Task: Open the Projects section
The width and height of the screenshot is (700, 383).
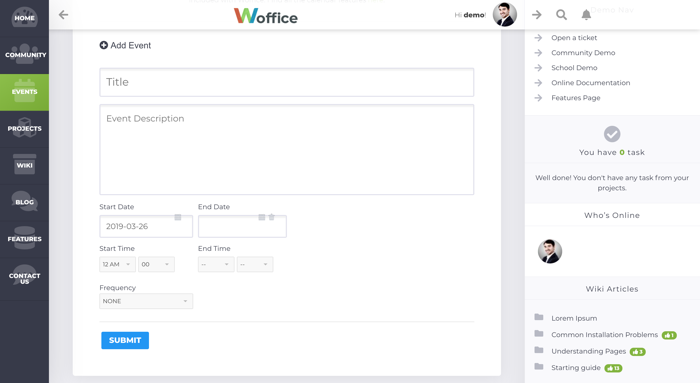Action: [x=24, y=129]
